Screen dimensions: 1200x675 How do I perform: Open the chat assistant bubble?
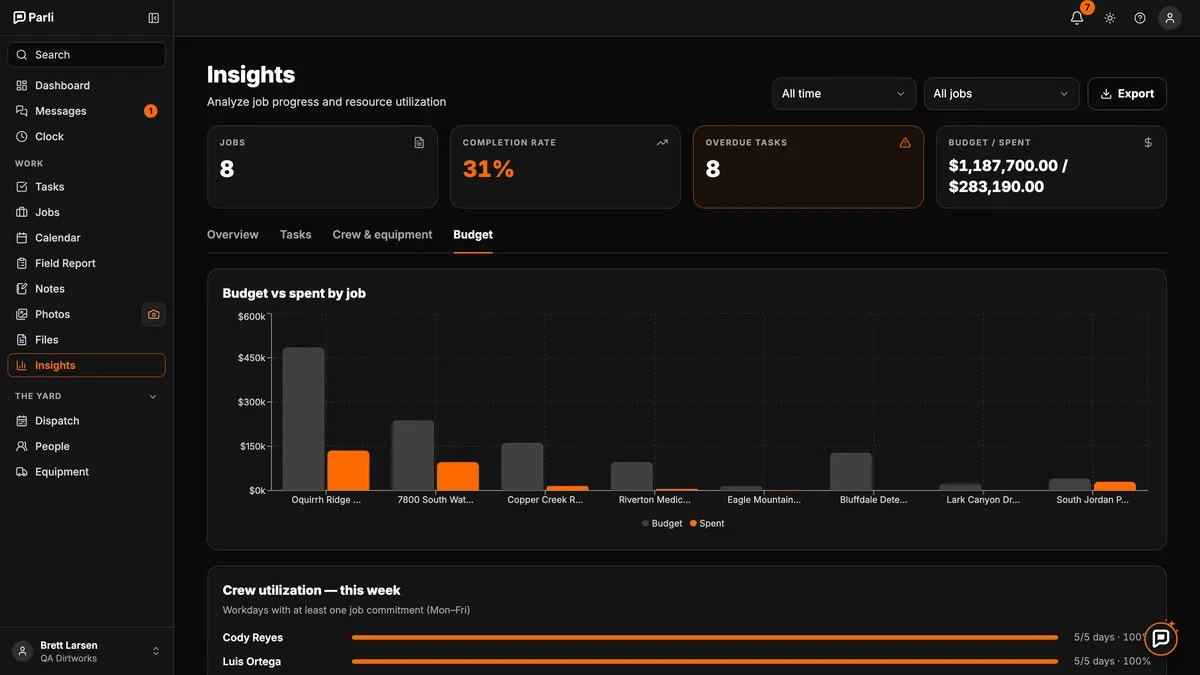click(1161, 638)
